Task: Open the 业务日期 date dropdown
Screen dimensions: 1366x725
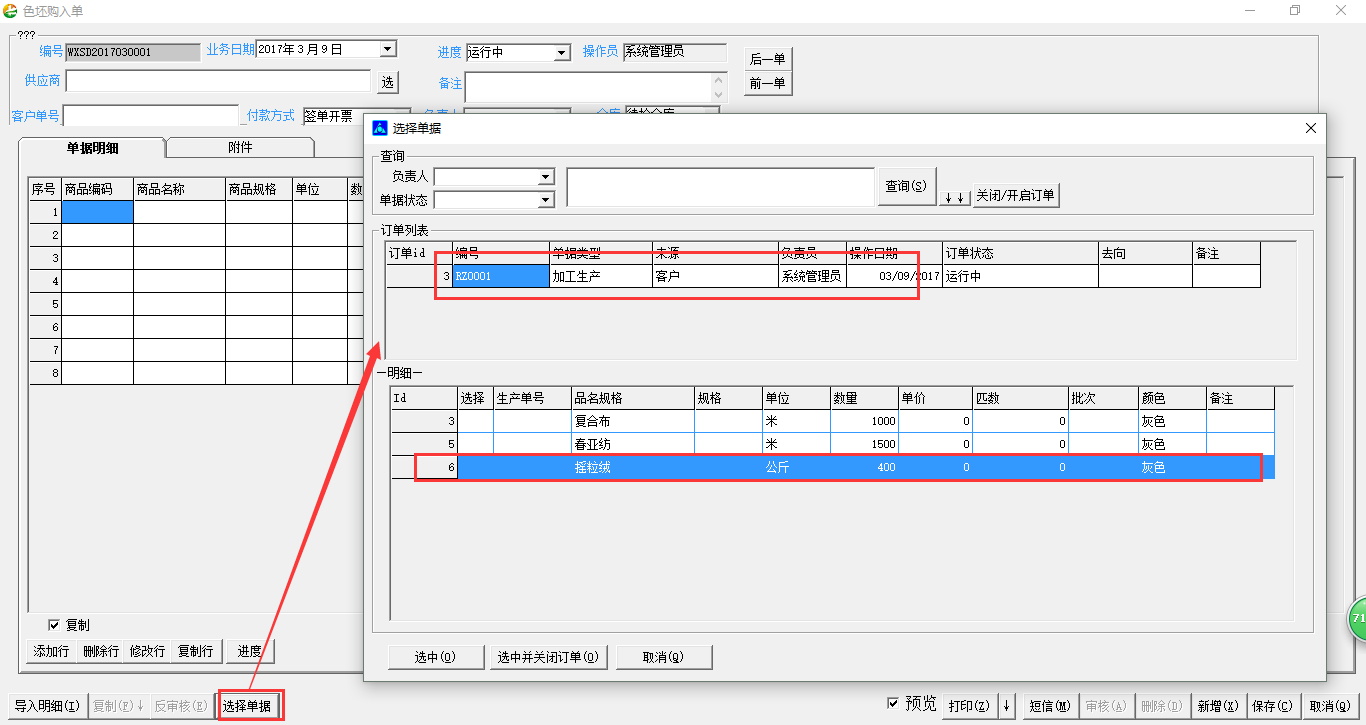Action: (388, 49)
